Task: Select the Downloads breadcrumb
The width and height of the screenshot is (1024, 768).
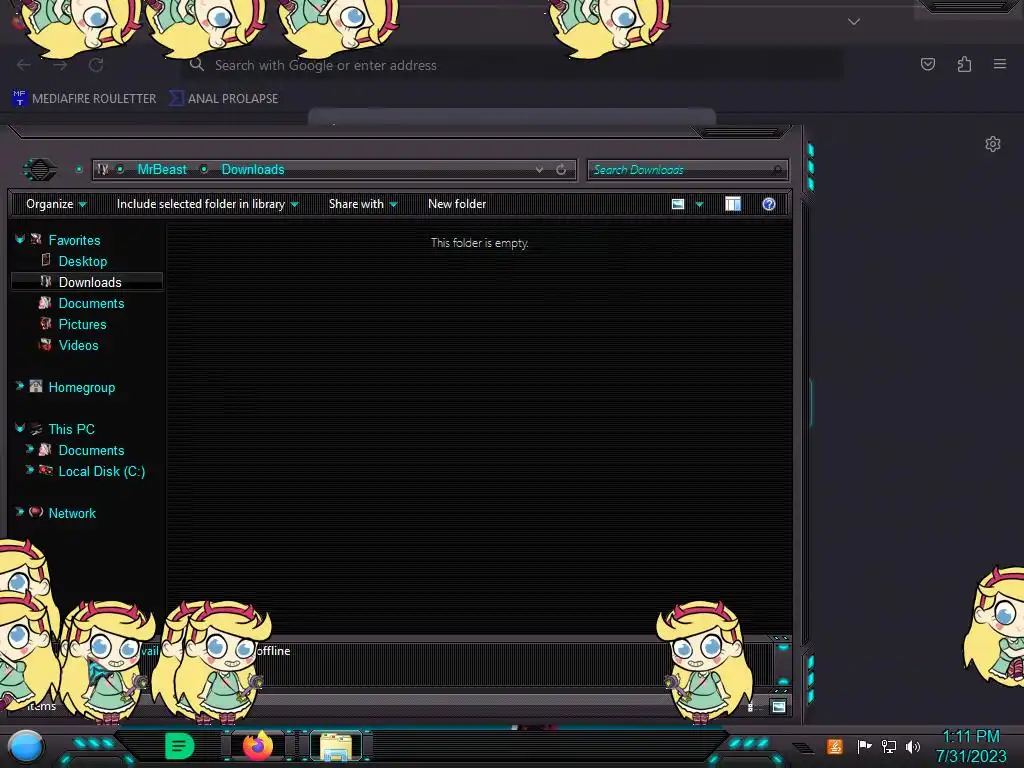Action: [253, 170]
